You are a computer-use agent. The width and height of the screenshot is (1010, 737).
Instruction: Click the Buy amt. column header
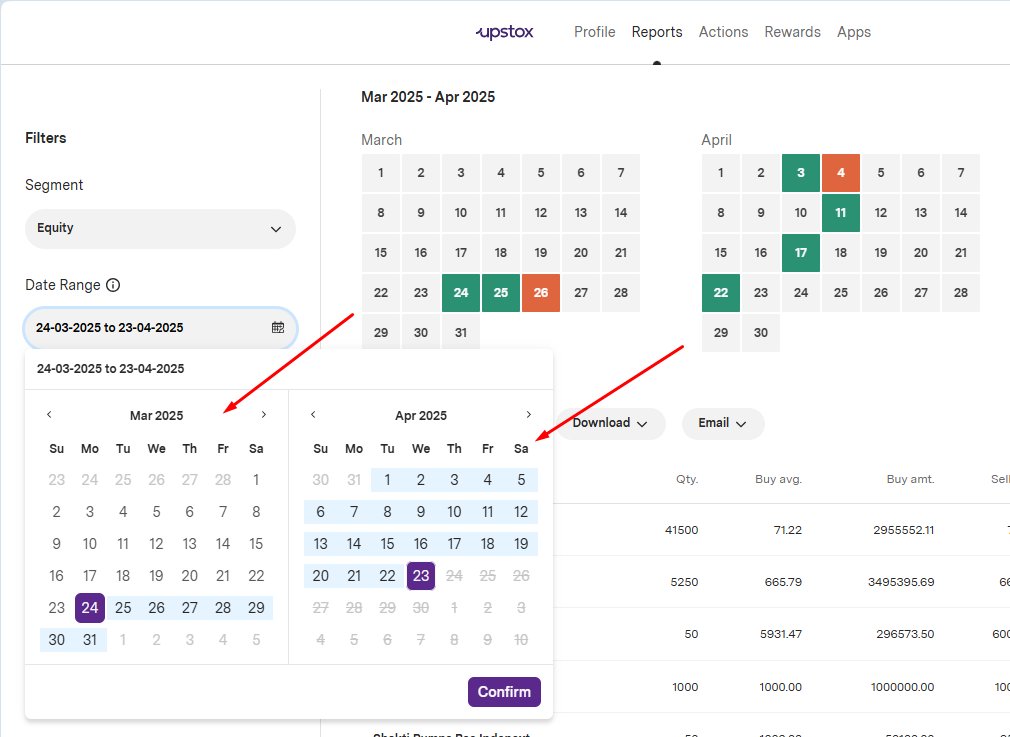910,479
